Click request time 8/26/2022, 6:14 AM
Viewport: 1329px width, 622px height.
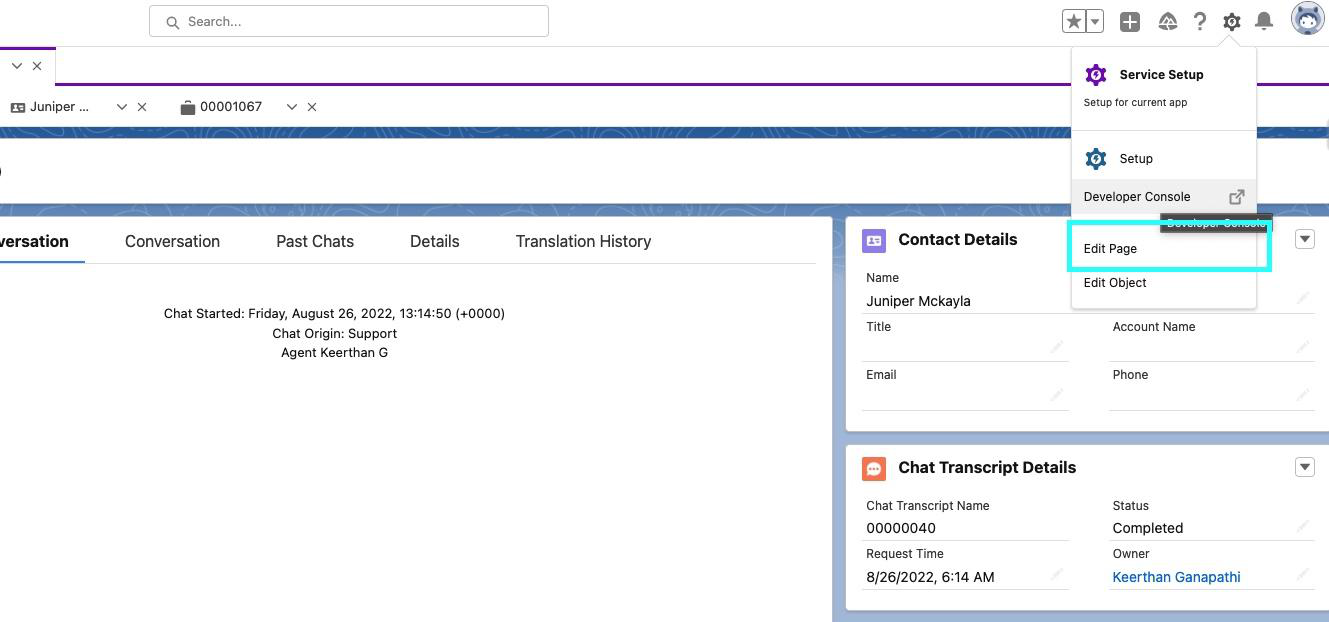coord(930,577)
